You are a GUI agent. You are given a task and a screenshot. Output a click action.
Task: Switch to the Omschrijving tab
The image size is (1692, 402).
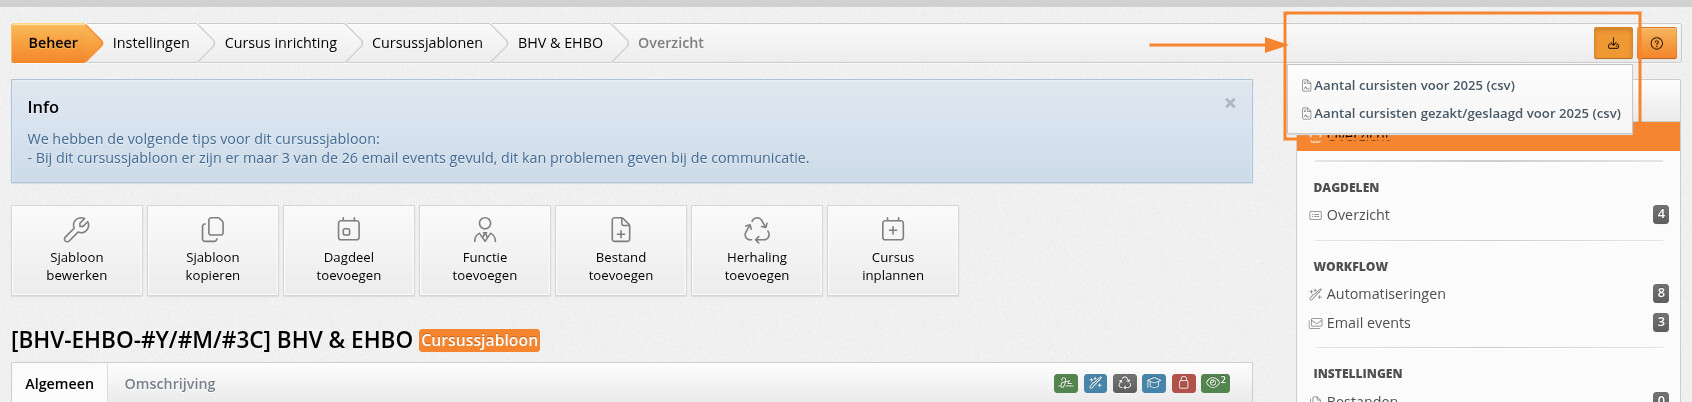[x=170, y=384]
